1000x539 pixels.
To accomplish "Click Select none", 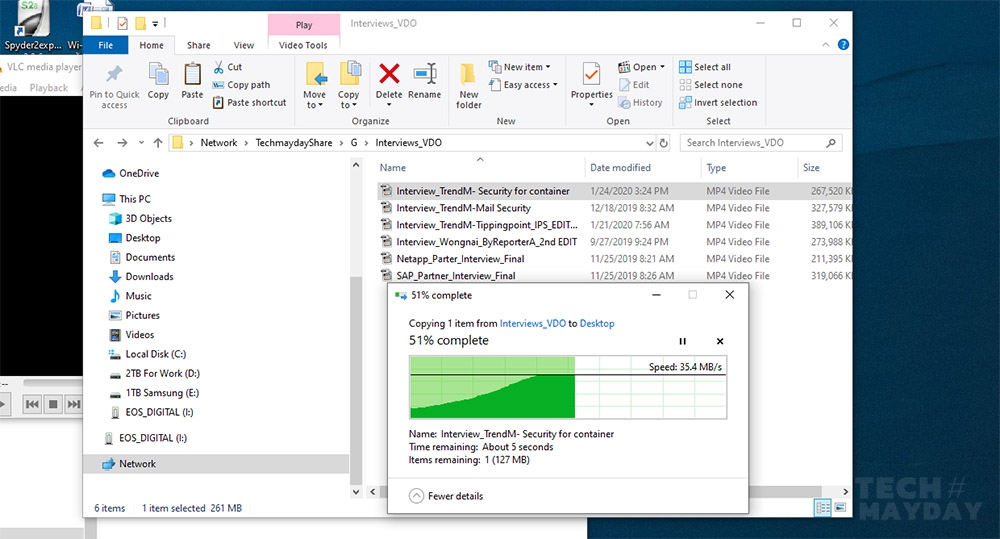I will [711, 85].
